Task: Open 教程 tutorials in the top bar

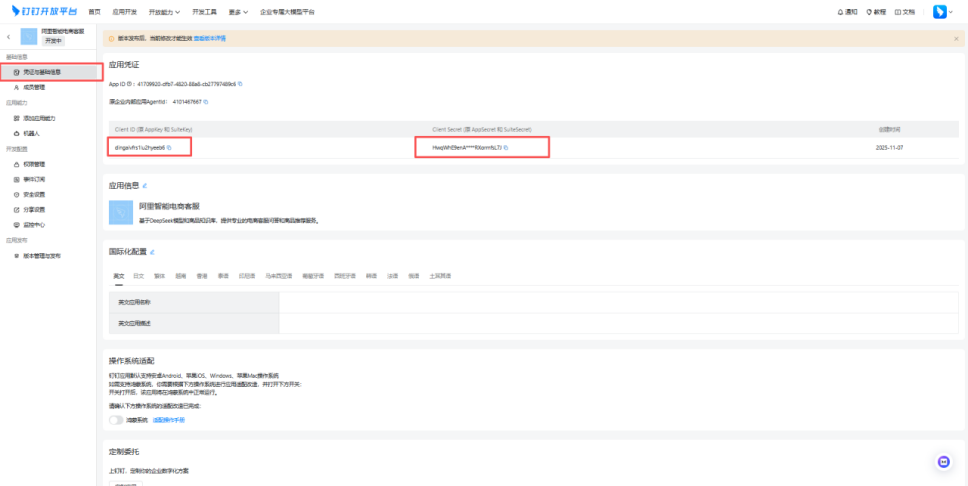Action: point(876,12)
